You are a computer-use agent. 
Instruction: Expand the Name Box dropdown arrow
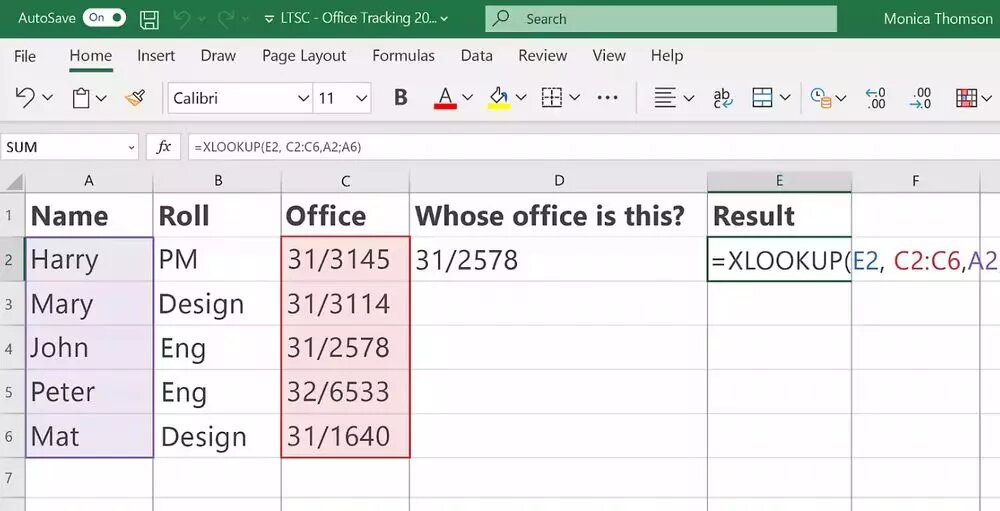131,147
